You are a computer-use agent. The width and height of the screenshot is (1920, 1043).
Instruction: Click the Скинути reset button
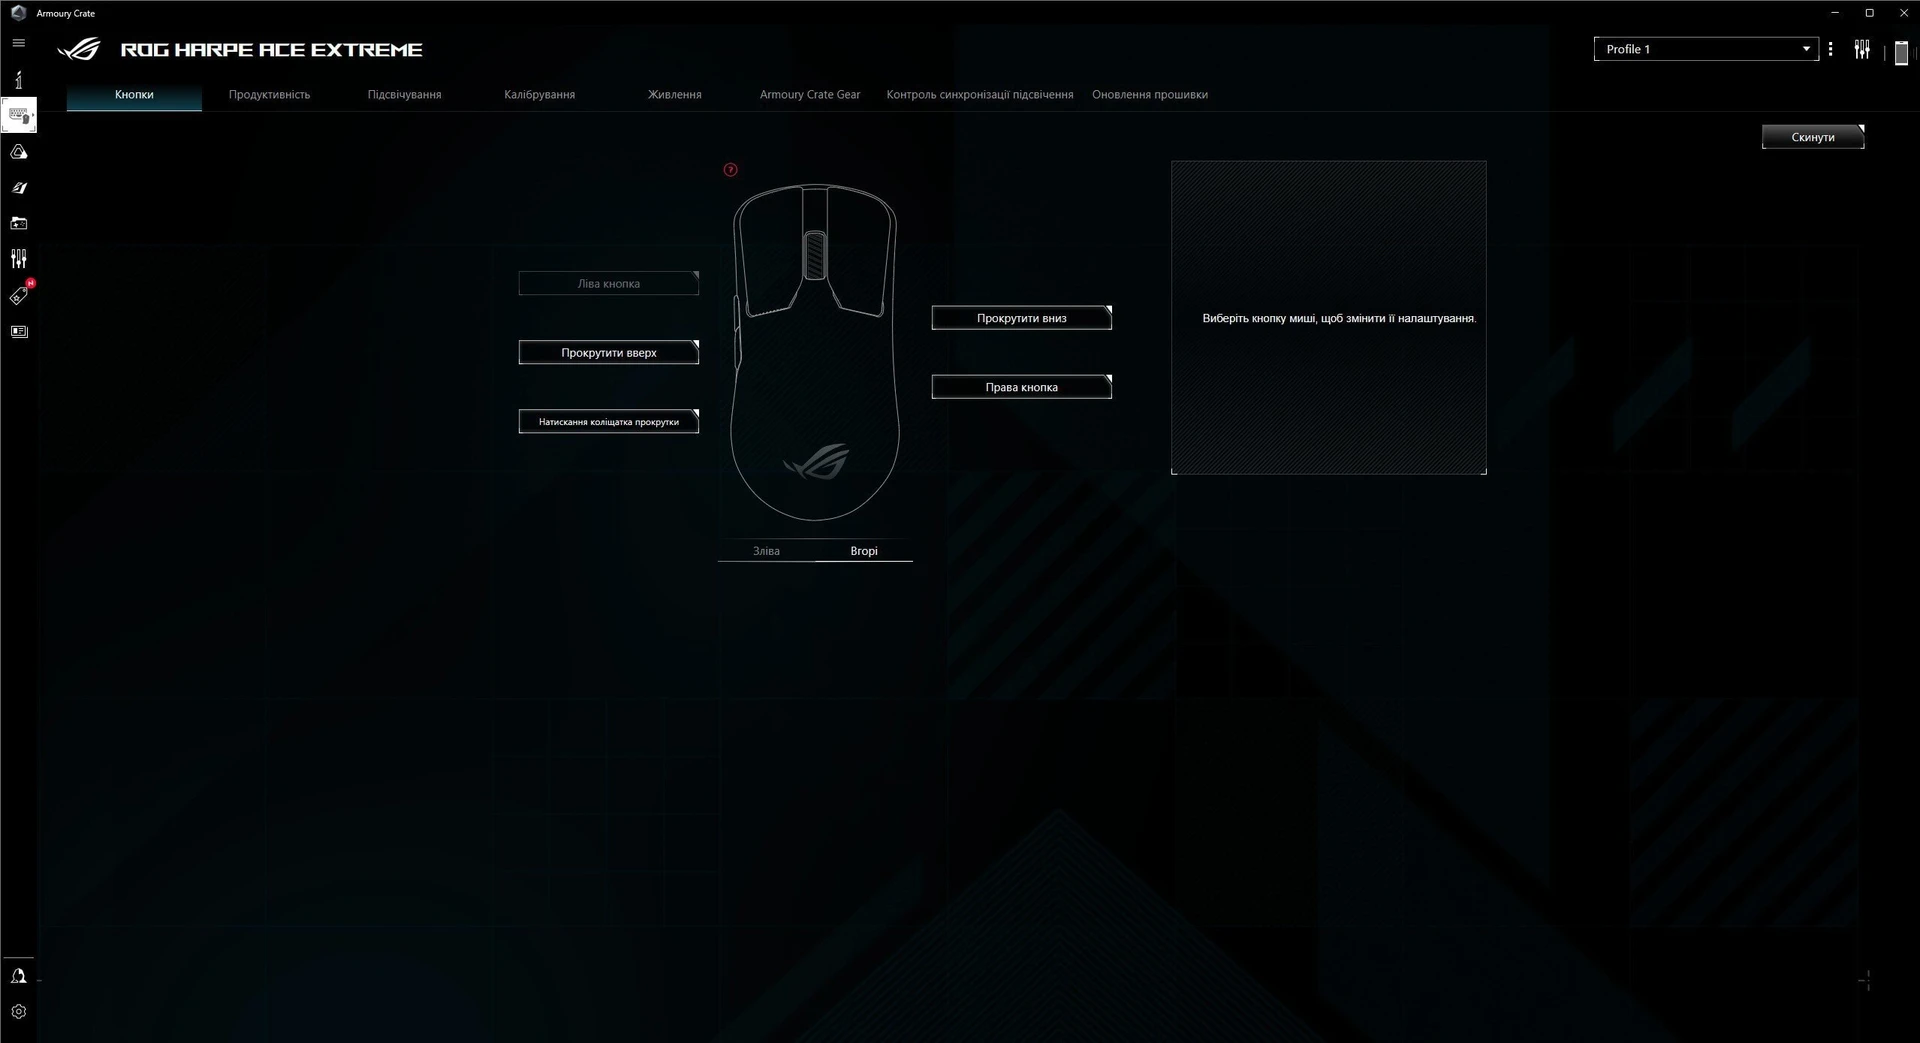tap(1812, 137)
